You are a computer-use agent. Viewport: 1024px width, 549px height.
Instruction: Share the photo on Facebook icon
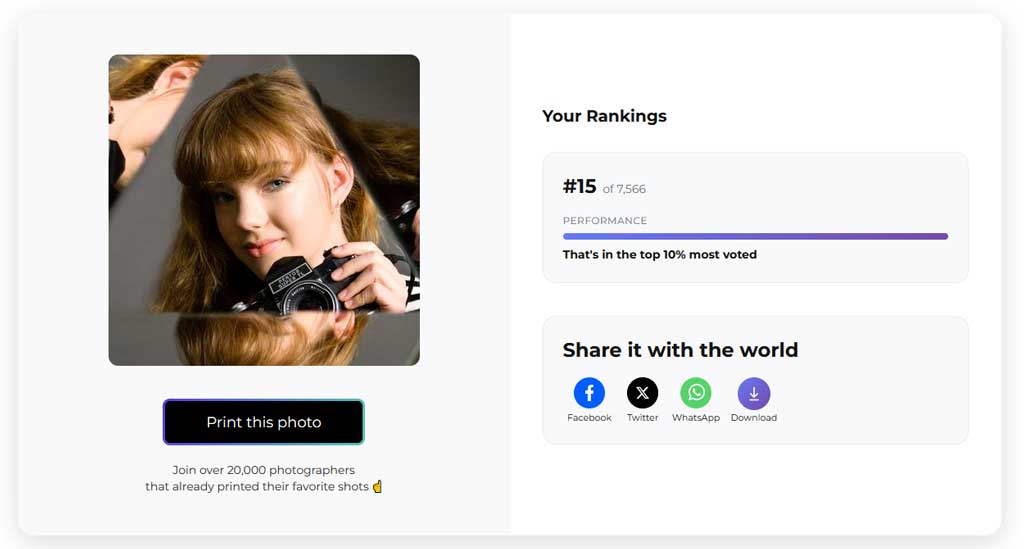pos(589,393)
